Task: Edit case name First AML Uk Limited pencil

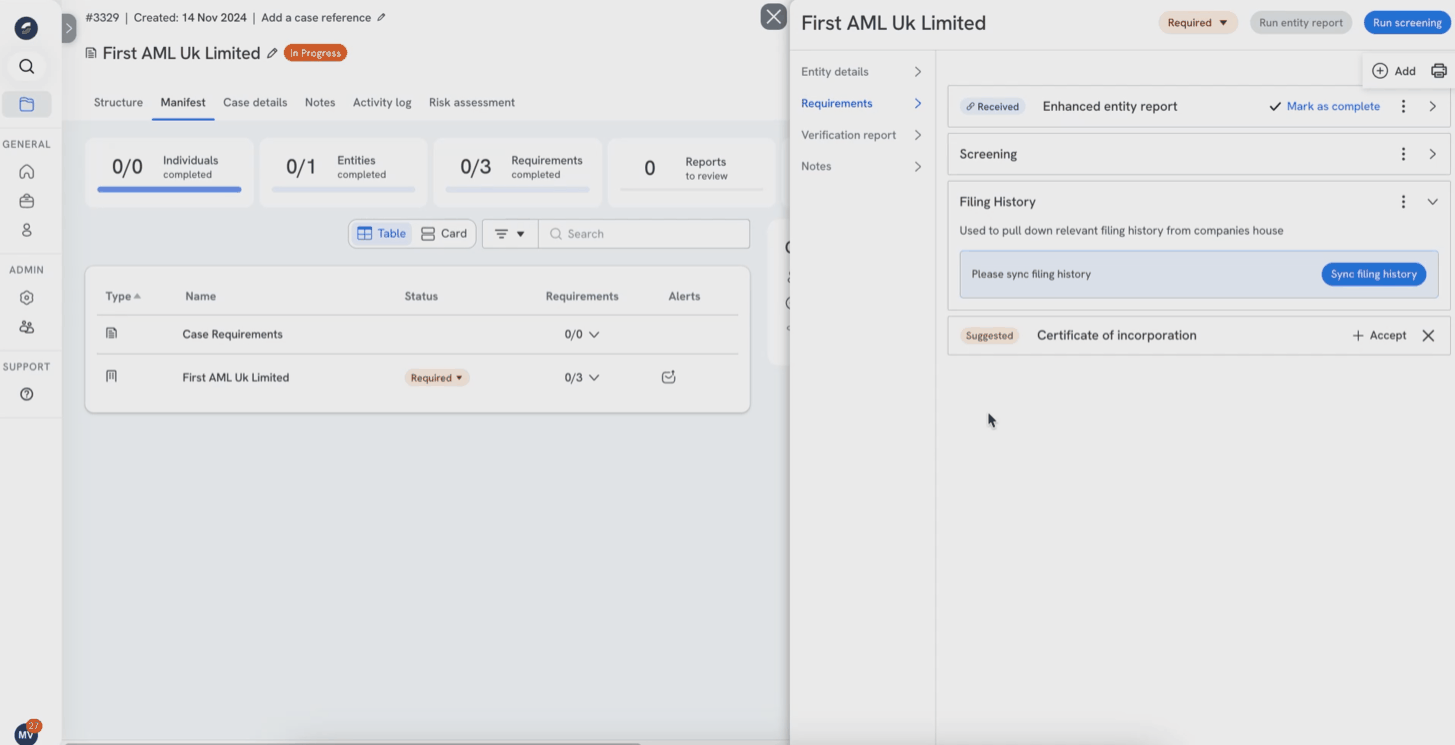Action: tap(272, 54)
